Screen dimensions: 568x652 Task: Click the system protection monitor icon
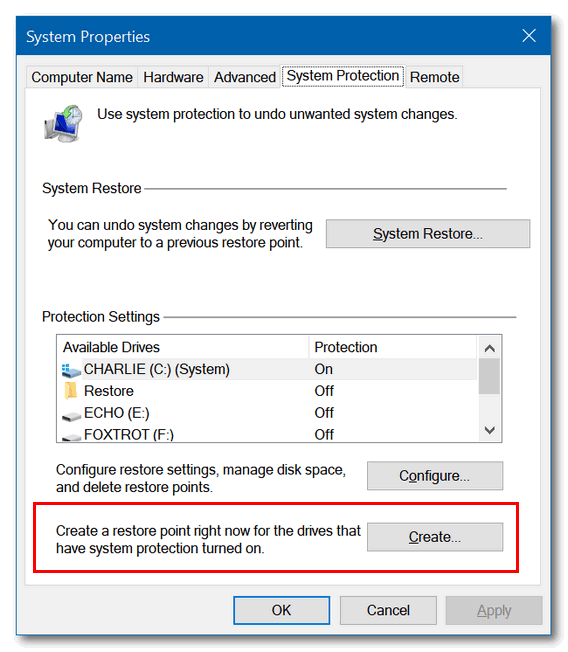point(63,123)
